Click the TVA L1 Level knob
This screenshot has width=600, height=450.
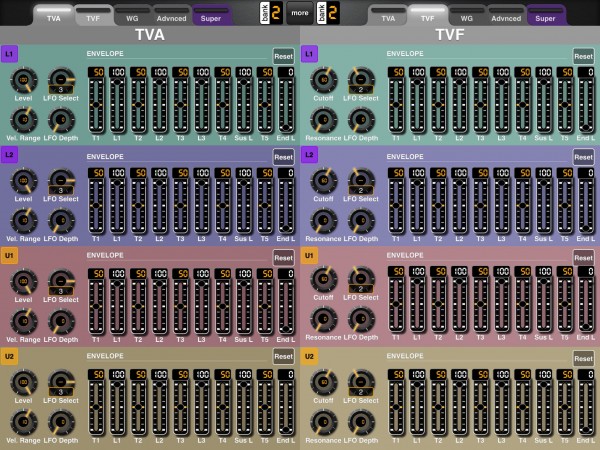pos(23,80)
